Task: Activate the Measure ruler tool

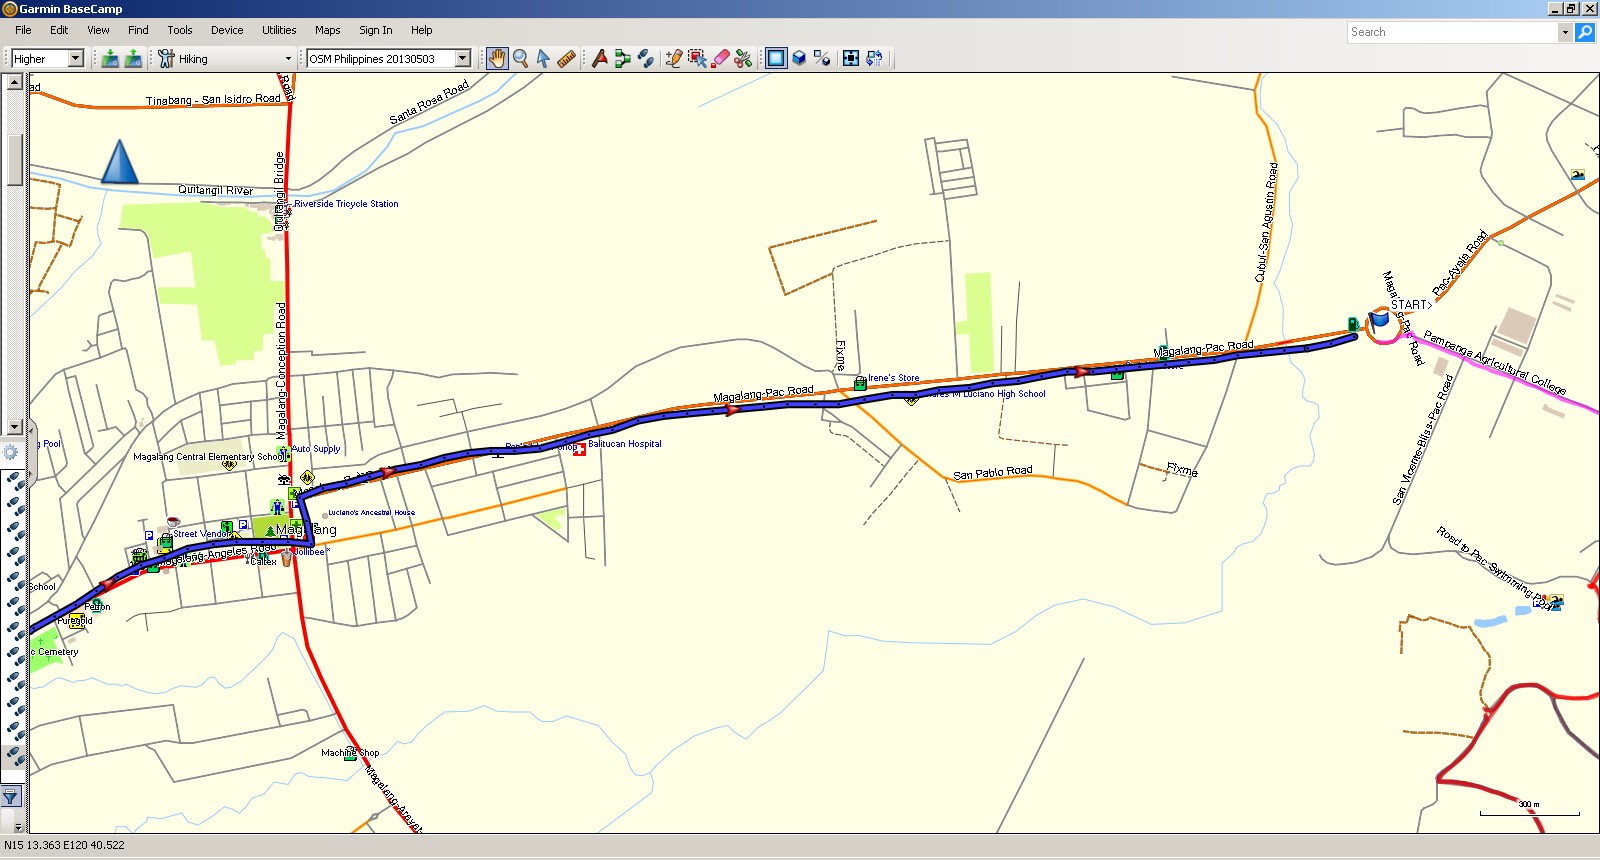Action: 567,59
